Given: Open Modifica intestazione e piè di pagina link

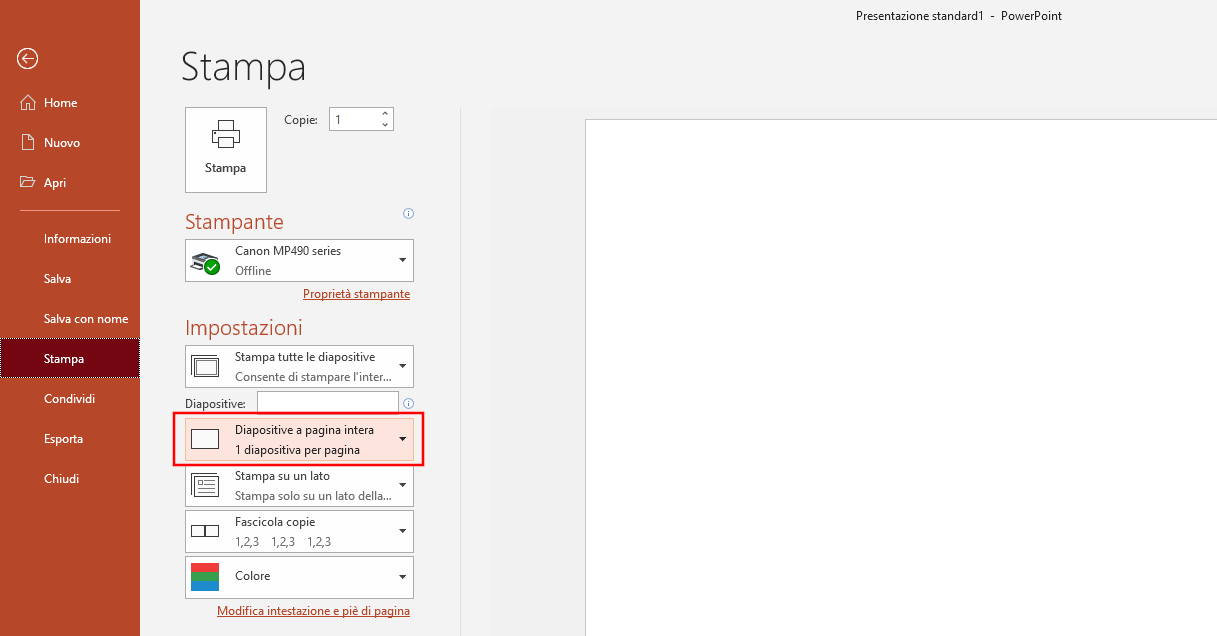Looking at the screenshot, I should (313, 611).
